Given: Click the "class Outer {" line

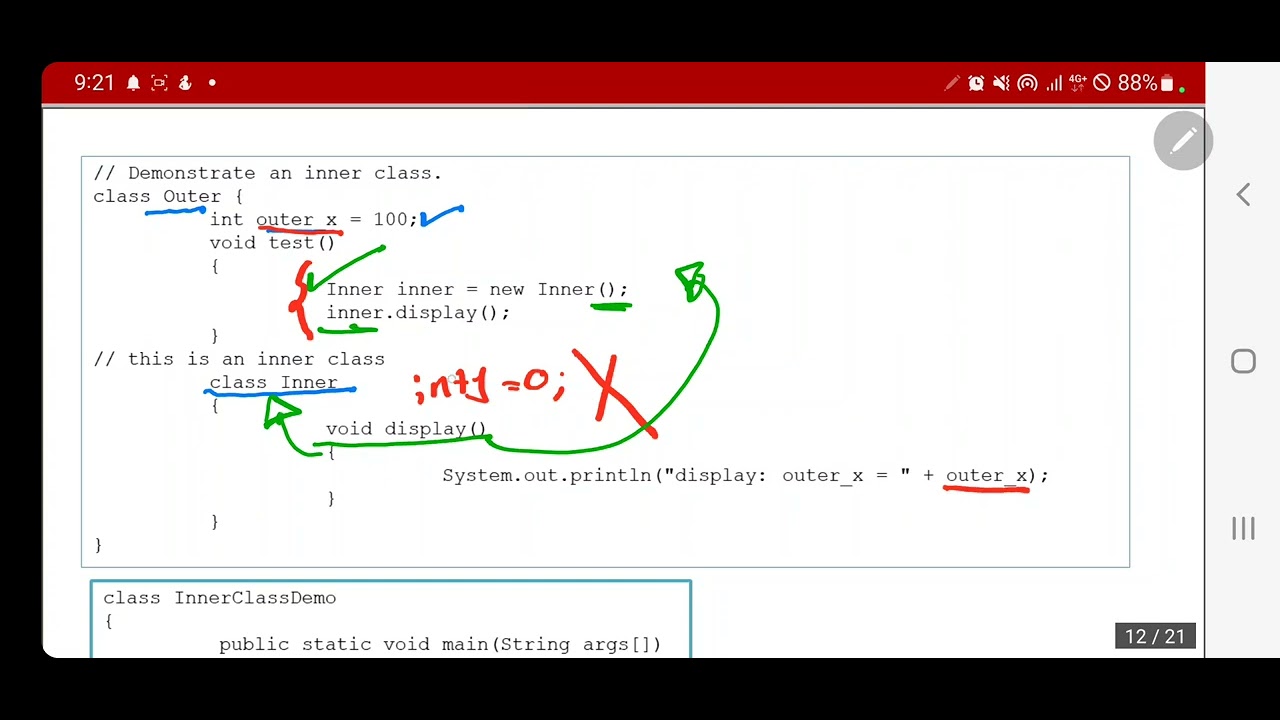Looking at the screenshot, I should [168, 196].
